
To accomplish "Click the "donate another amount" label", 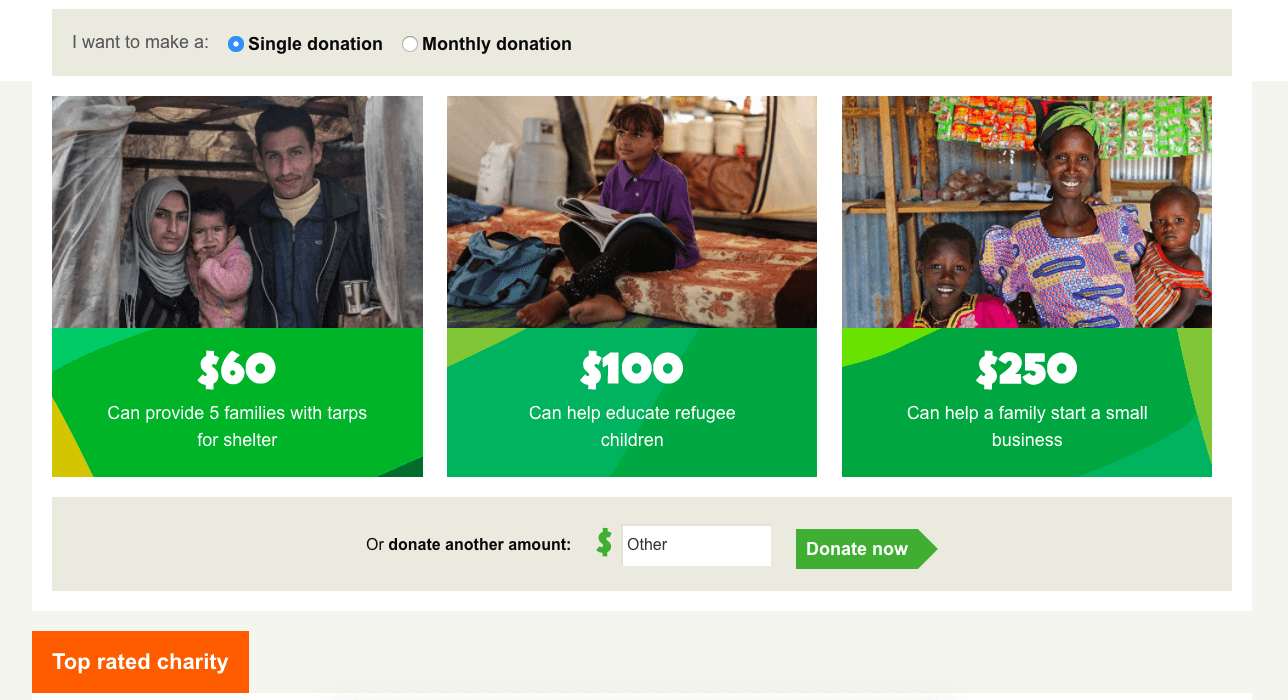I will (479, 545).
